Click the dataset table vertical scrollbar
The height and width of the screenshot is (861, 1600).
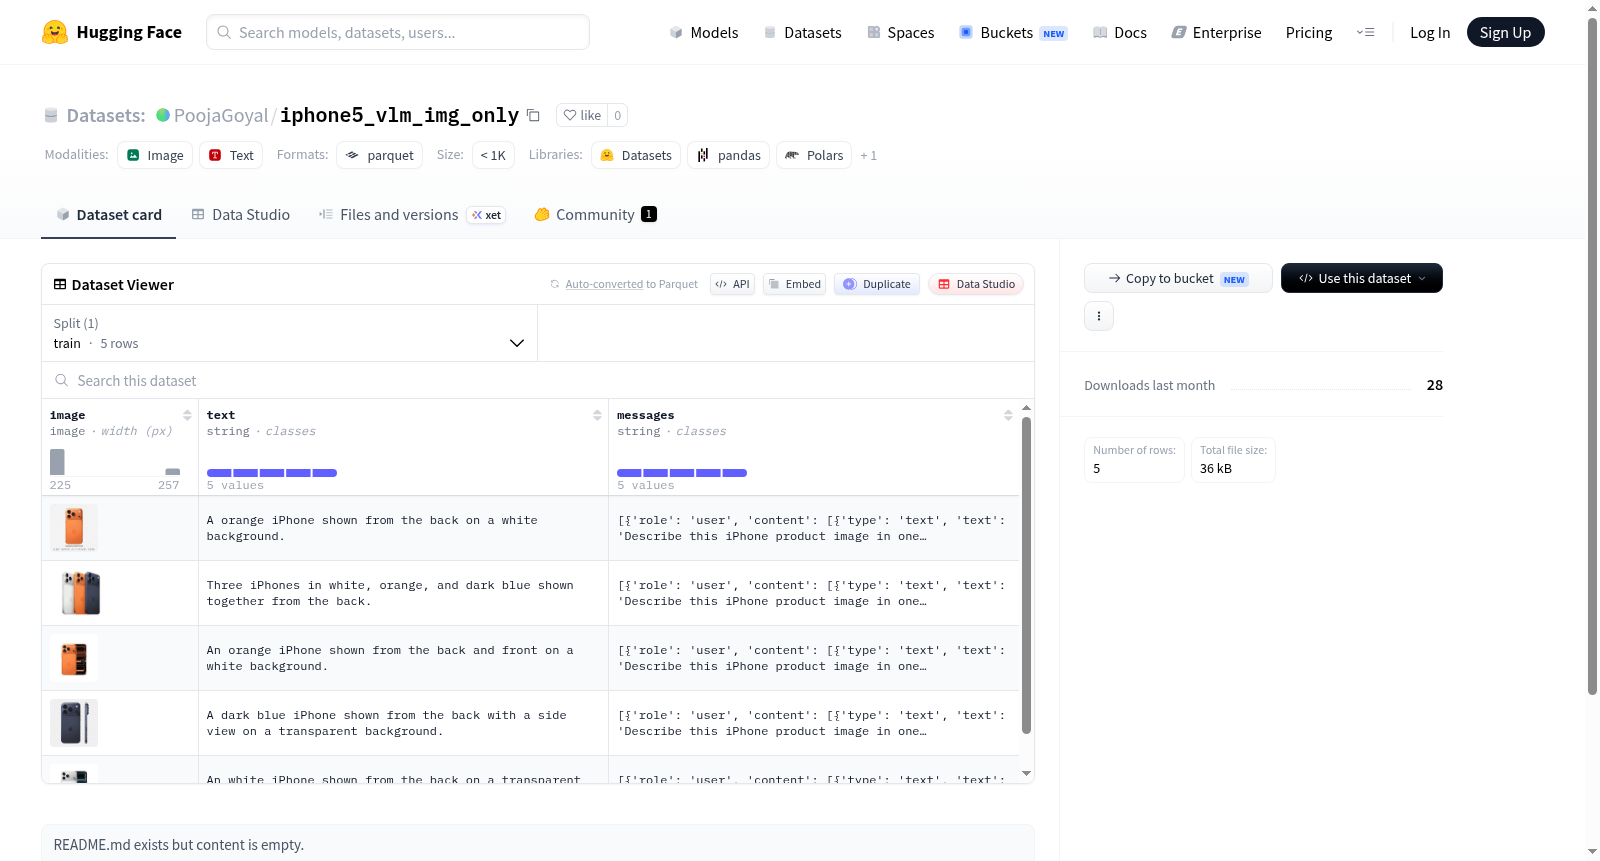pos(1026,575)
